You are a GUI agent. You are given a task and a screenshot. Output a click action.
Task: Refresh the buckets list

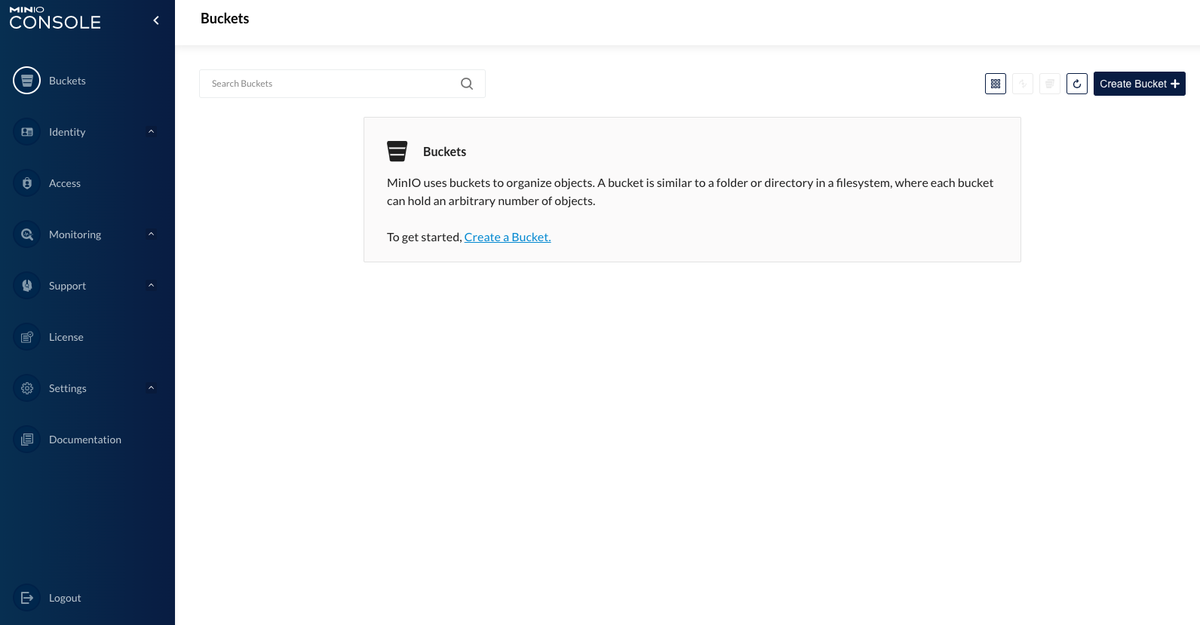(1077, 83)
